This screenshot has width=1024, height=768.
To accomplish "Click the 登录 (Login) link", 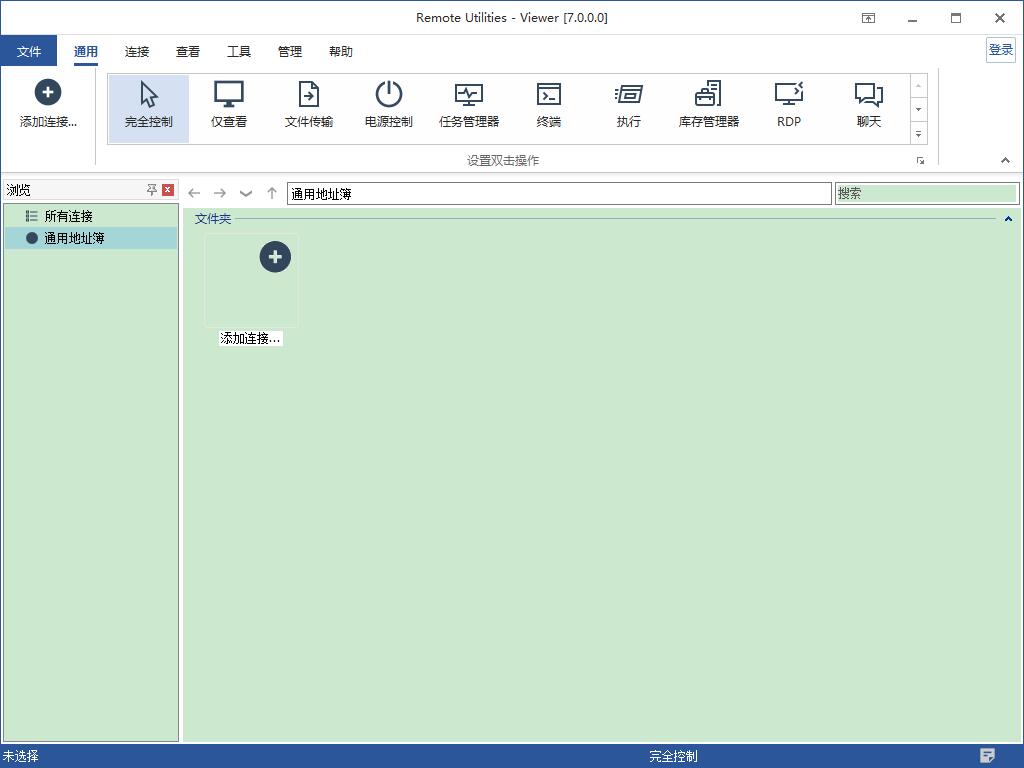I will [1000, 49].
